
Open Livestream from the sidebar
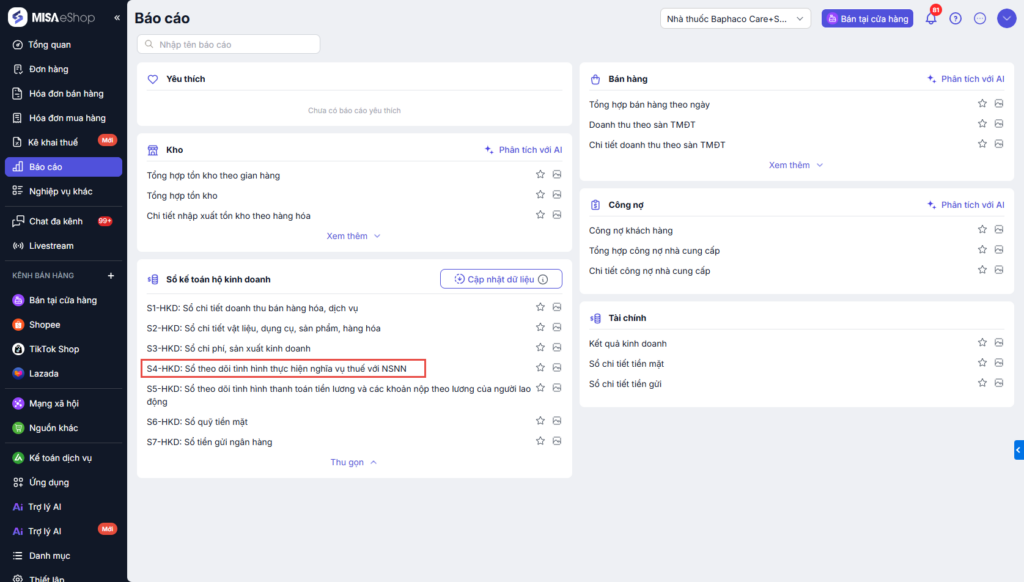pyautogui.click(x=51, y=245)
